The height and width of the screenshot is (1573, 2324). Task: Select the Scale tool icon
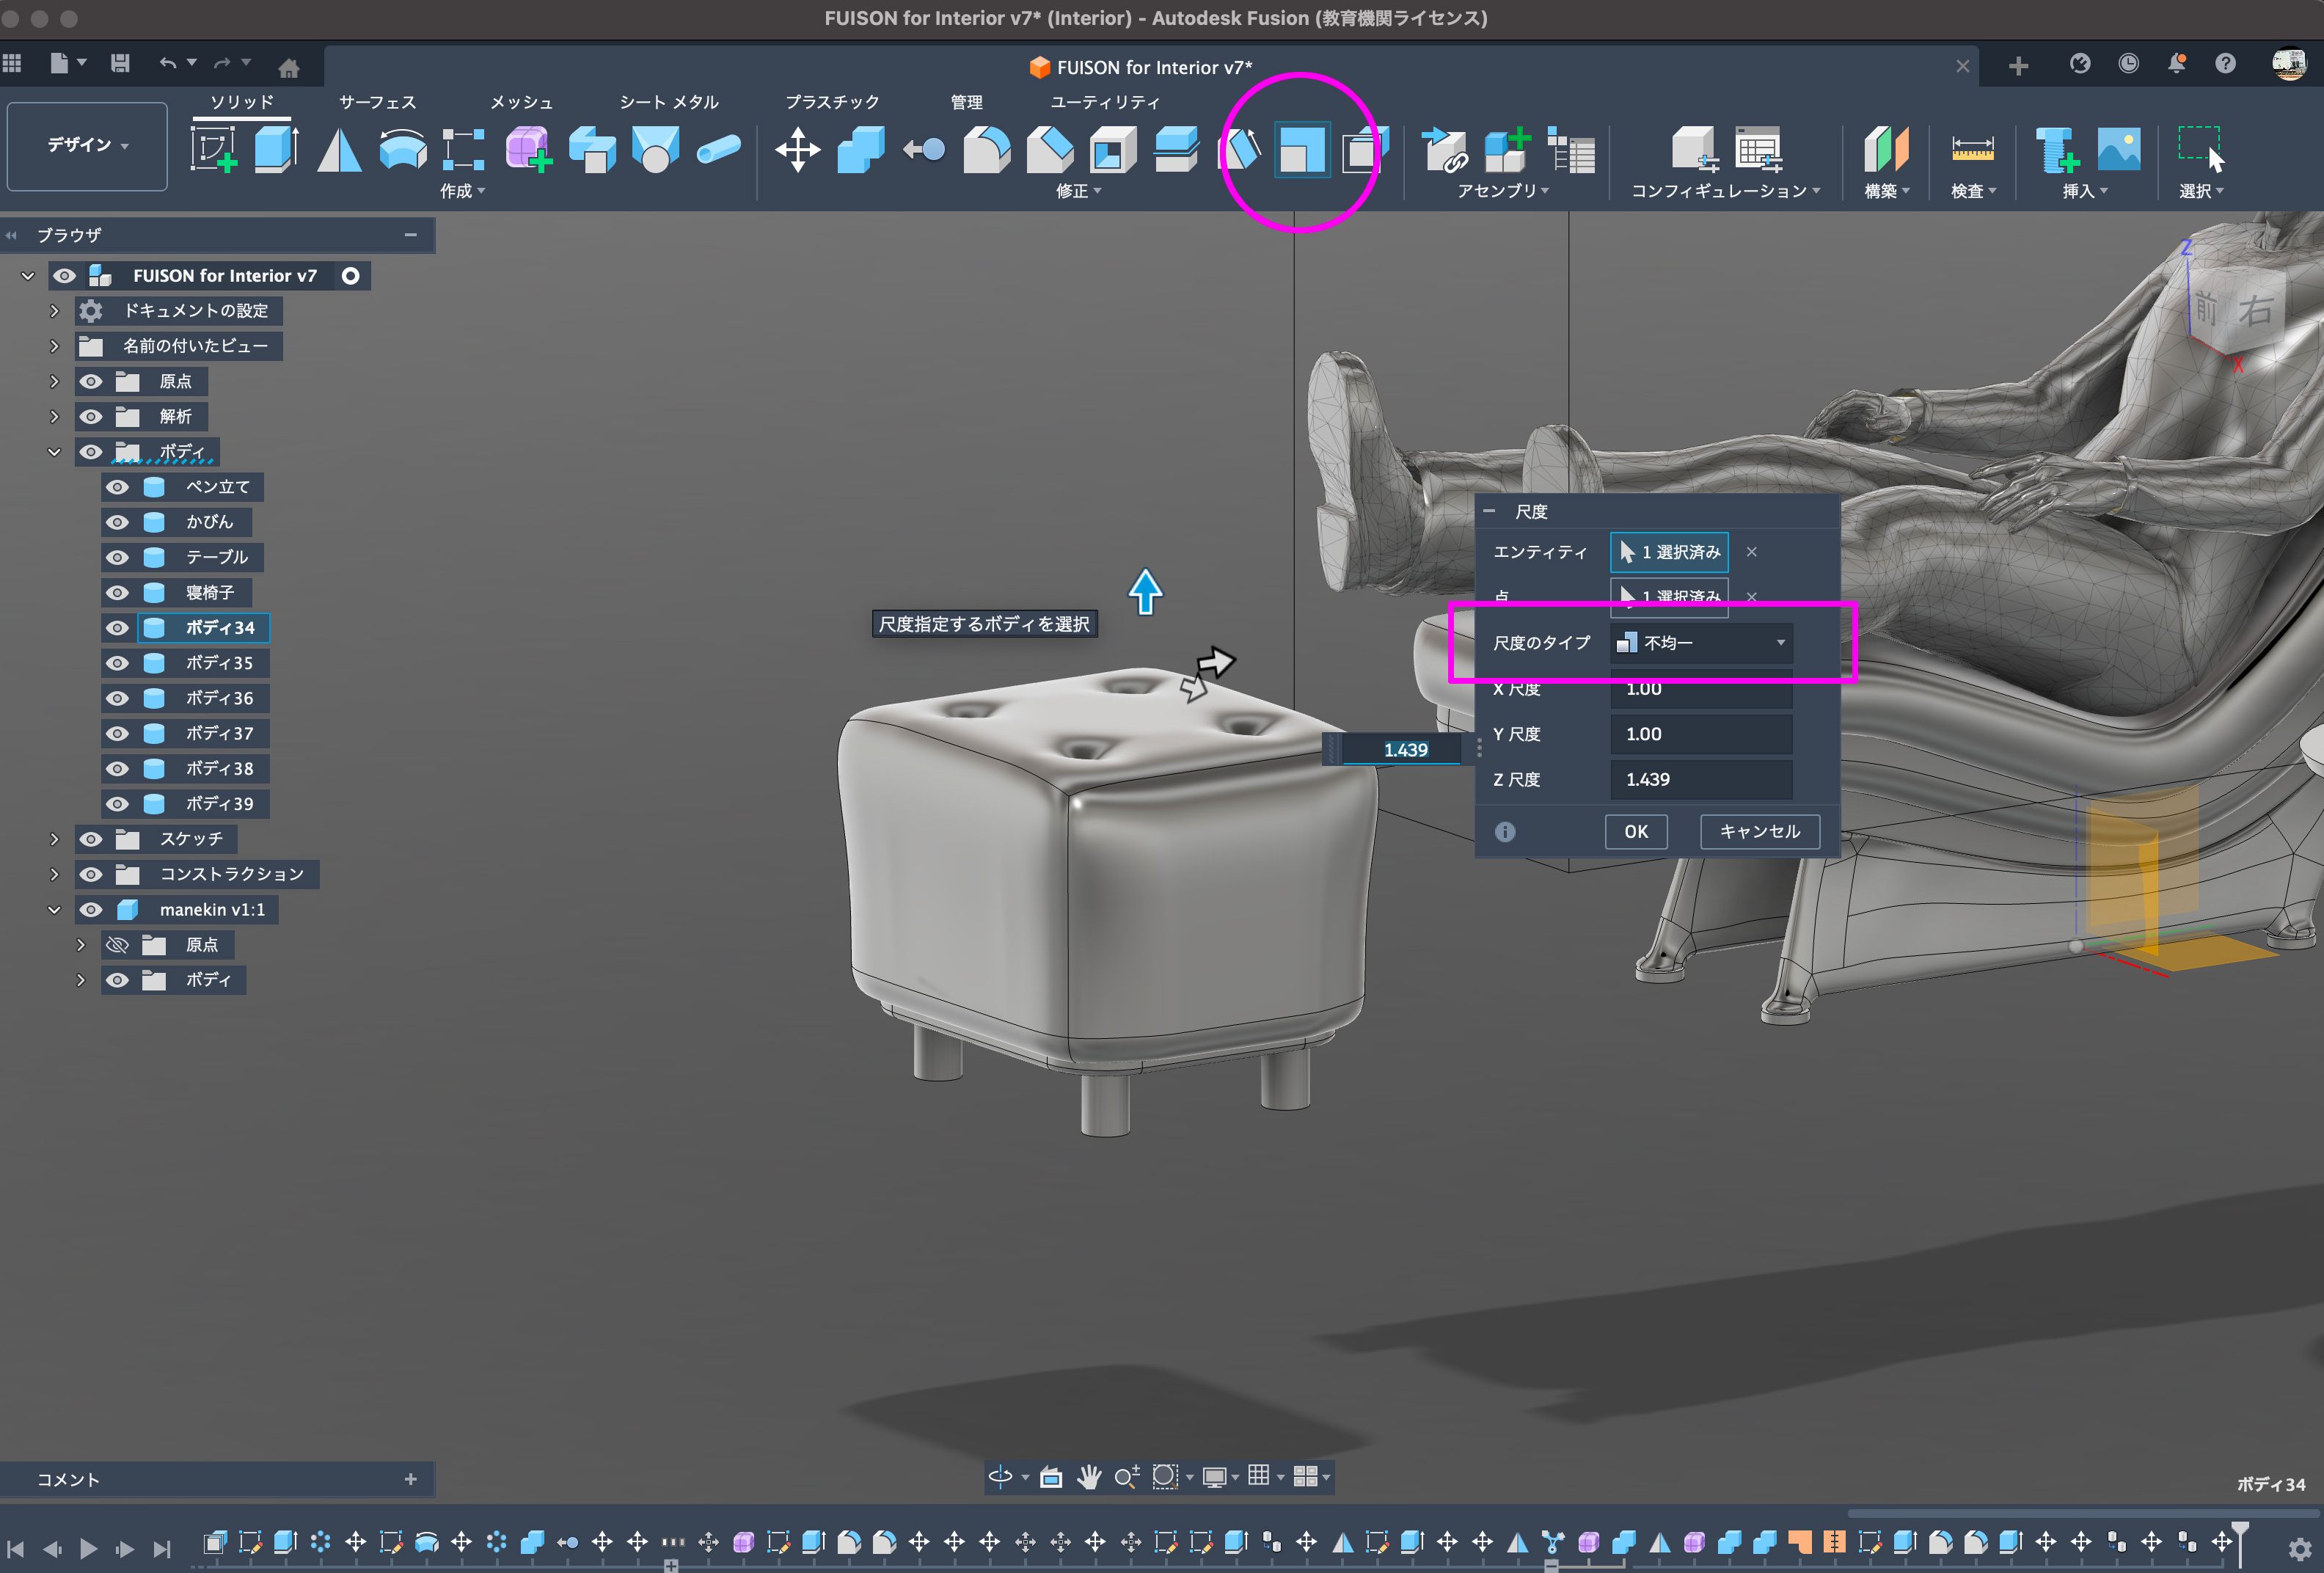coord(1301,151)
